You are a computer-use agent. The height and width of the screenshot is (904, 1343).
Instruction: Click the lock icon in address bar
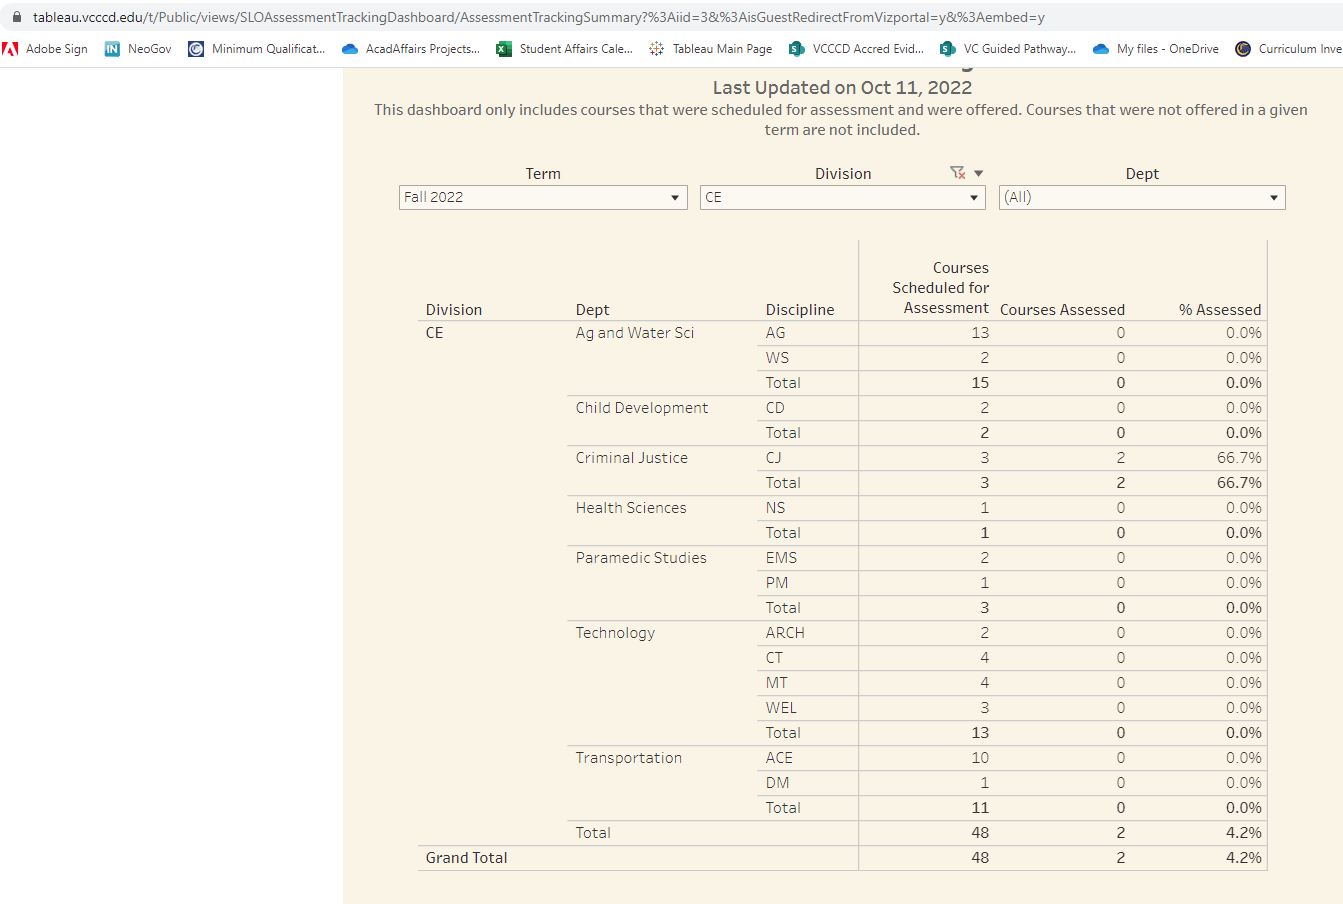click(x=16, y=17)
